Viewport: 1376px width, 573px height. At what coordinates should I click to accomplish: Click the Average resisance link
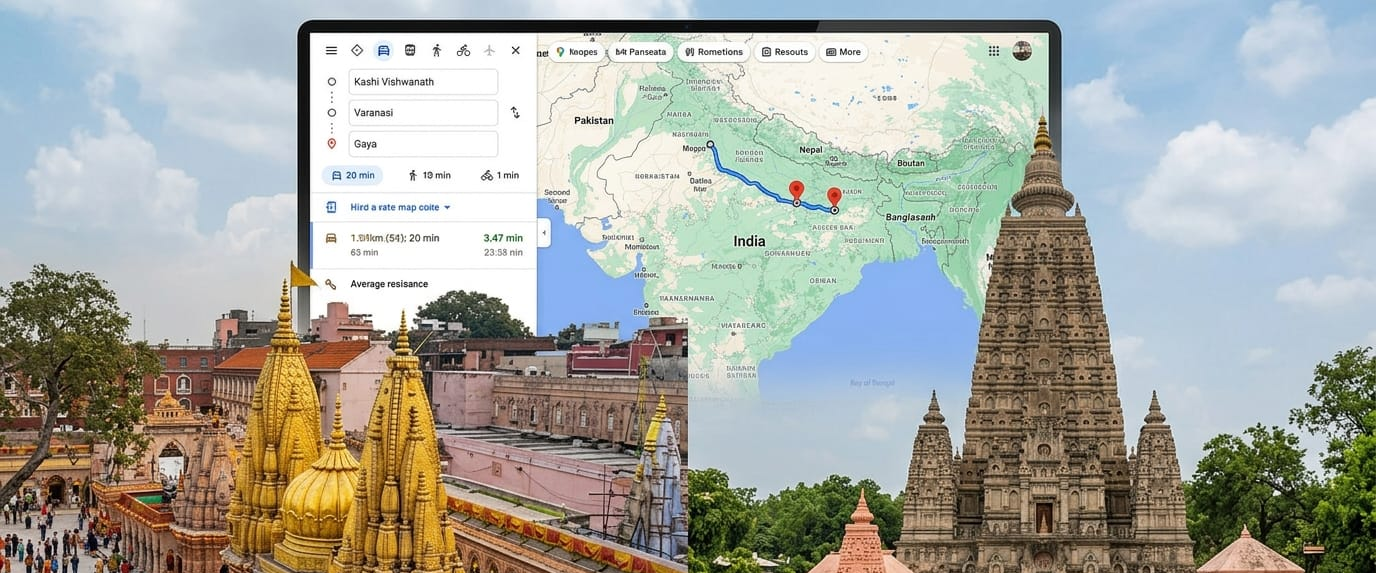388,284
